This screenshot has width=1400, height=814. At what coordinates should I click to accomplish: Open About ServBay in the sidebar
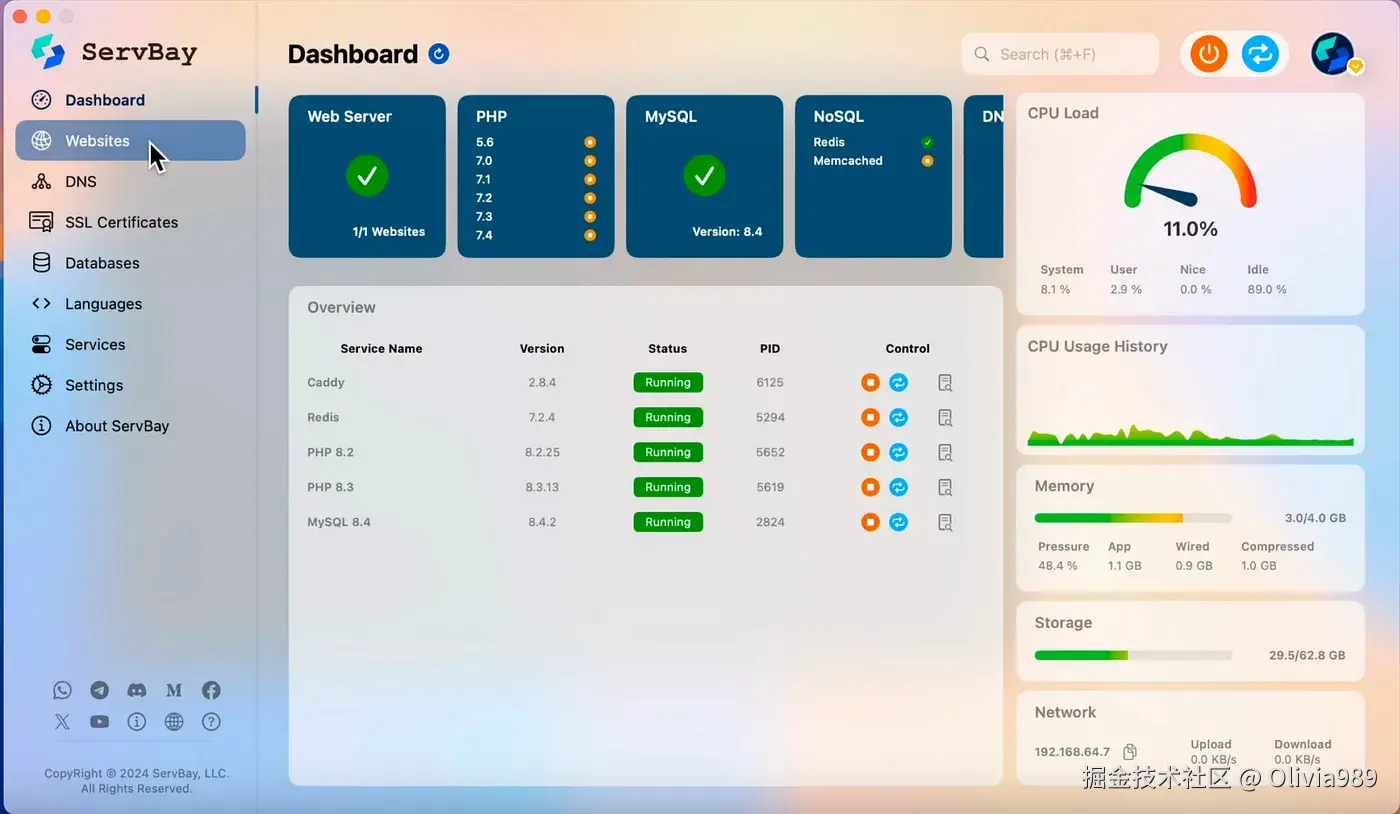point(130,426)
